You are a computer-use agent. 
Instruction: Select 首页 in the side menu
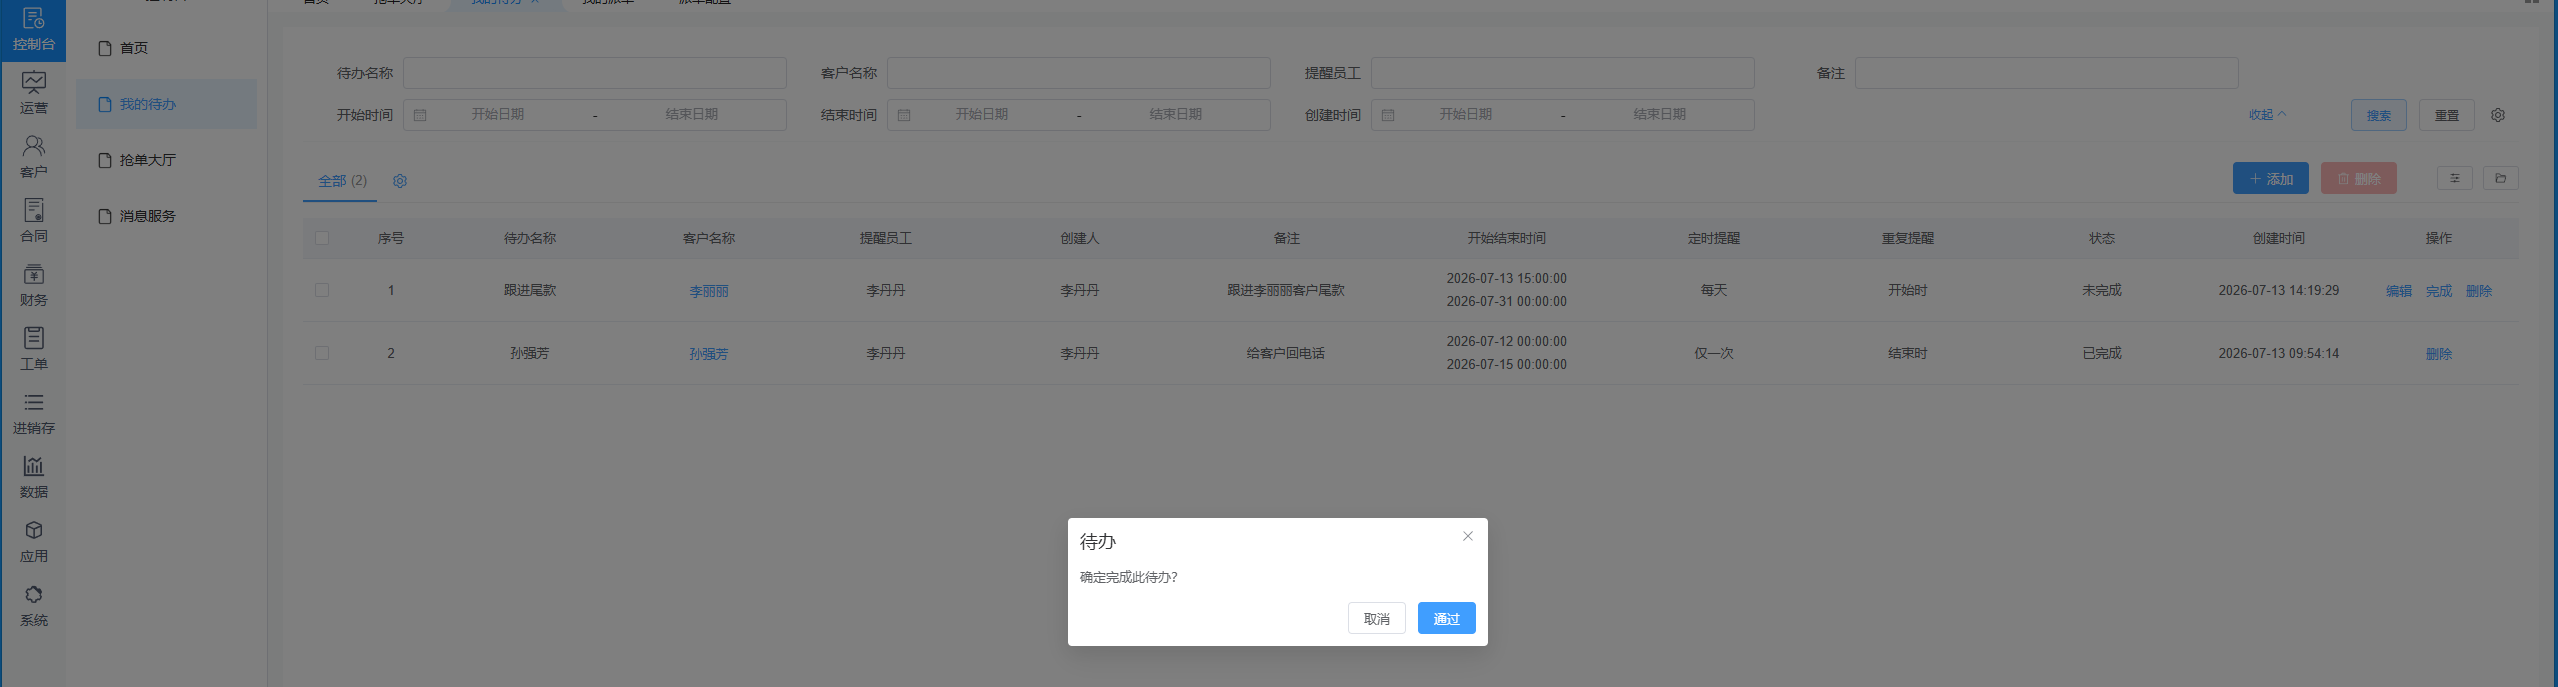point(166,48)
